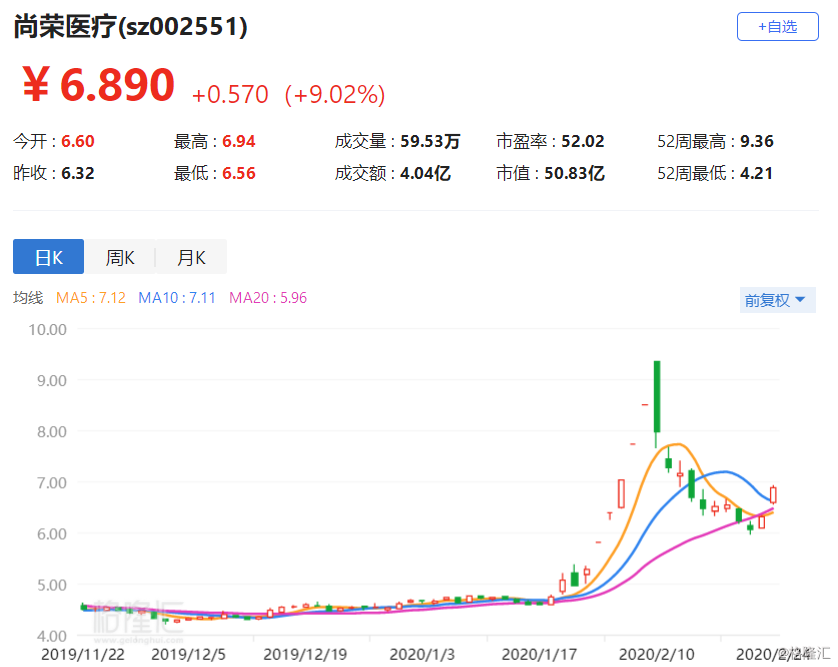Click the tall green candlestick near 9.36 peak
The width and height of the screenshot is (838, 667).
click(657, 397)
